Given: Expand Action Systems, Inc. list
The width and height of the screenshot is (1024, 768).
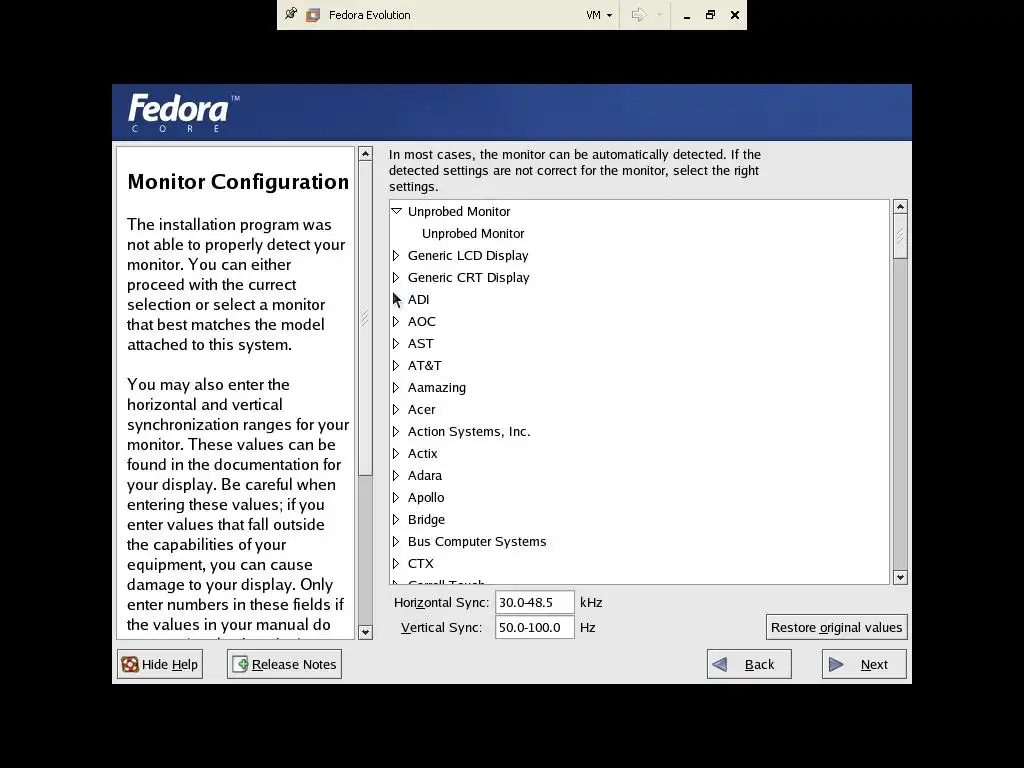Looking at the screenshot, I should [x=396, y=432].
